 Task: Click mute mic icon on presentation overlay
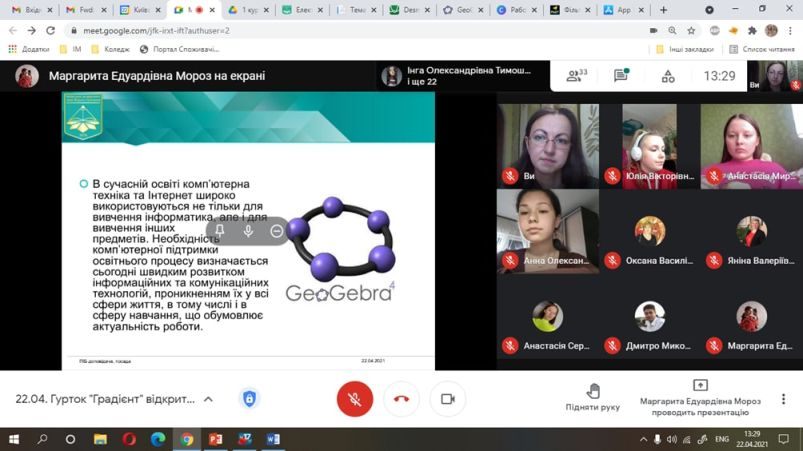click(248, 231)
